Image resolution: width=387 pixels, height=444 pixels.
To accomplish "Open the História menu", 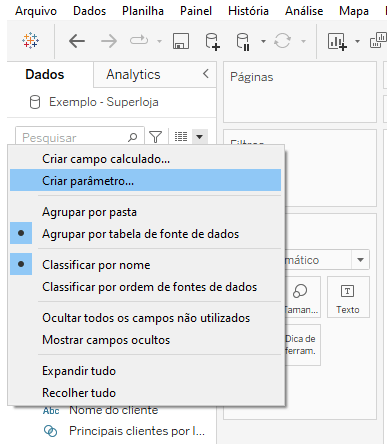I will (x=248, y=11).
